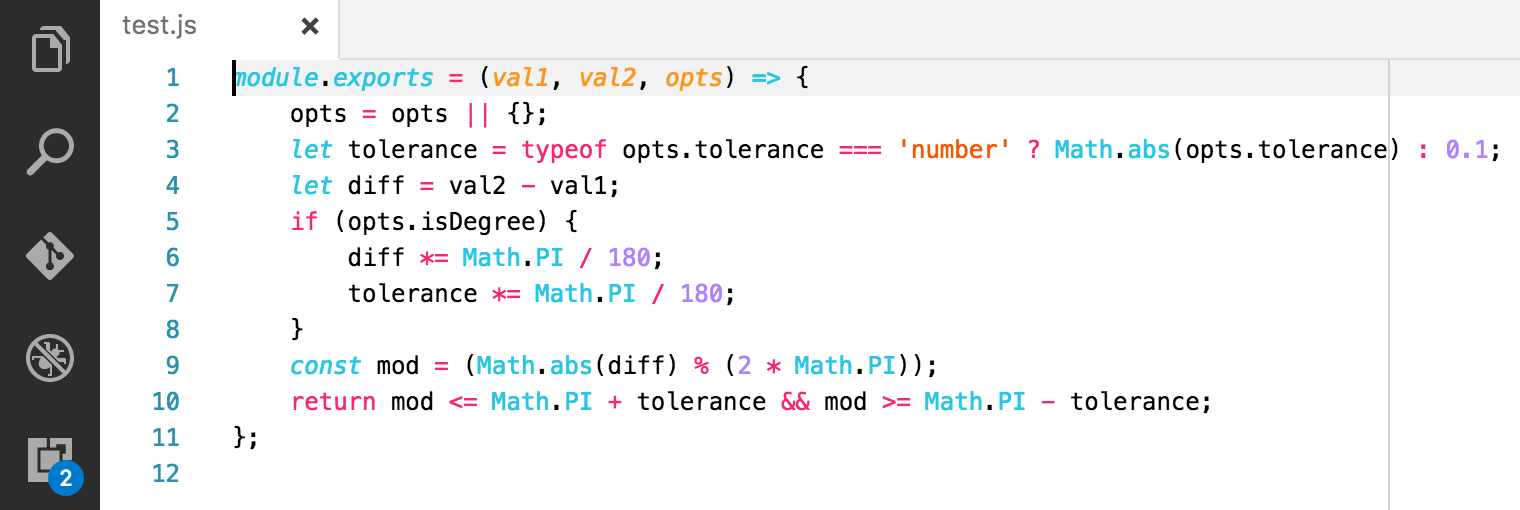Image resolution: width=1520 pixels, height=510 pixels.
Task: Click line number 4 in the gutter
Action: click(x=172, y=186)
